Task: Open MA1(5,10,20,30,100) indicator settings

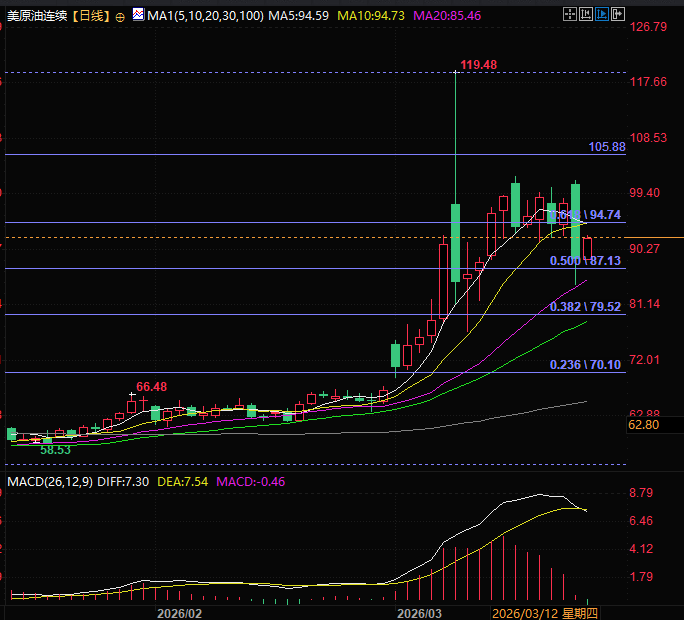Action: click(x=205, y=16)
